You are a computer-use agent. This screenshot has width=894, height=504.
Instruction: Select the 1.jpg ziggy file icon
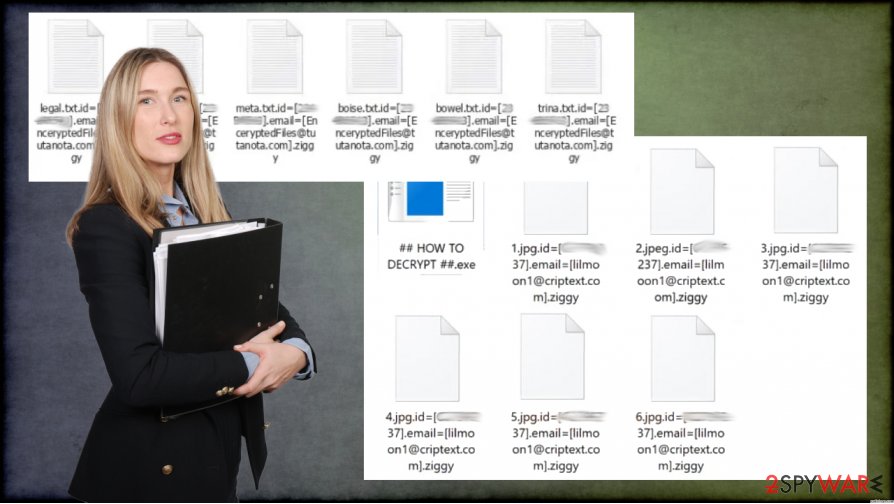[556, 208]
